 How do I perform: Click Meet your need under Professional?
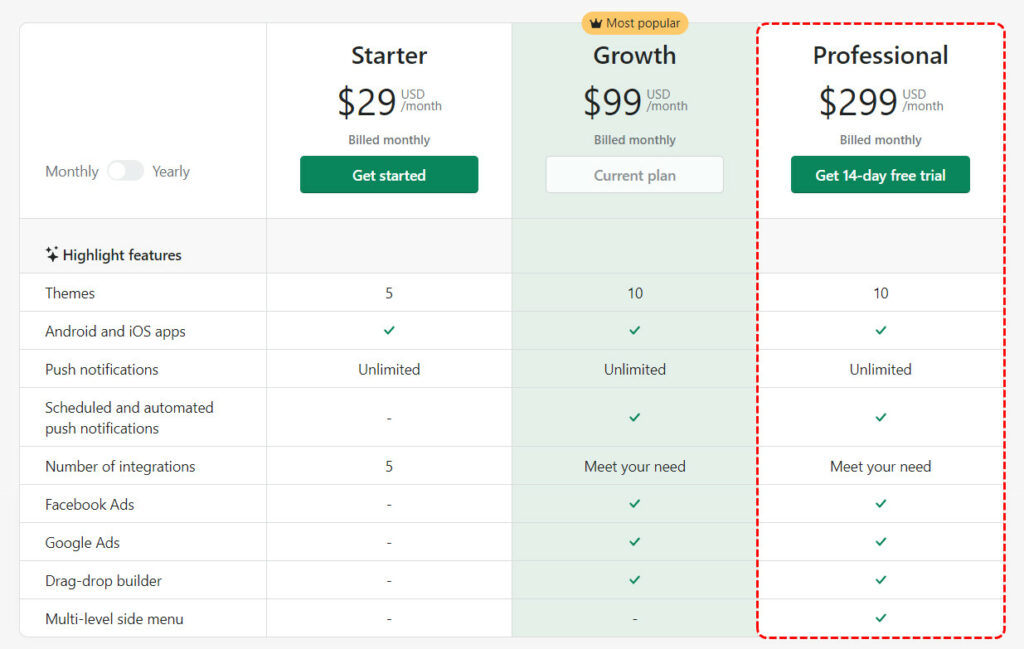click(880, 466)
